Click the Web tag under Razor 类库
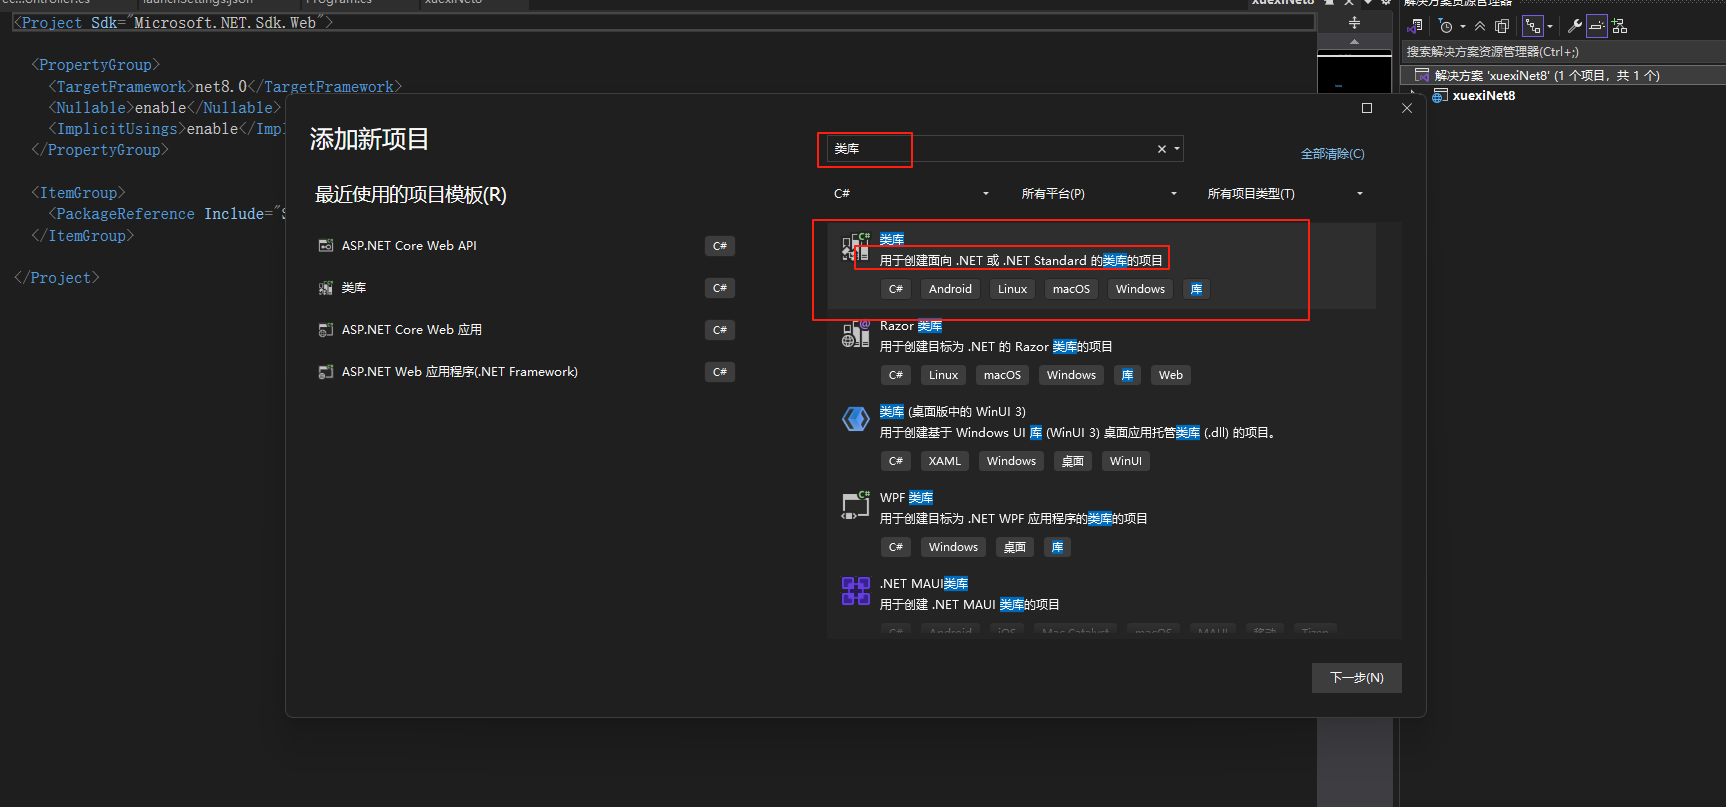The height and width of the screenshot is (807, 1726). click(1170, 375)
